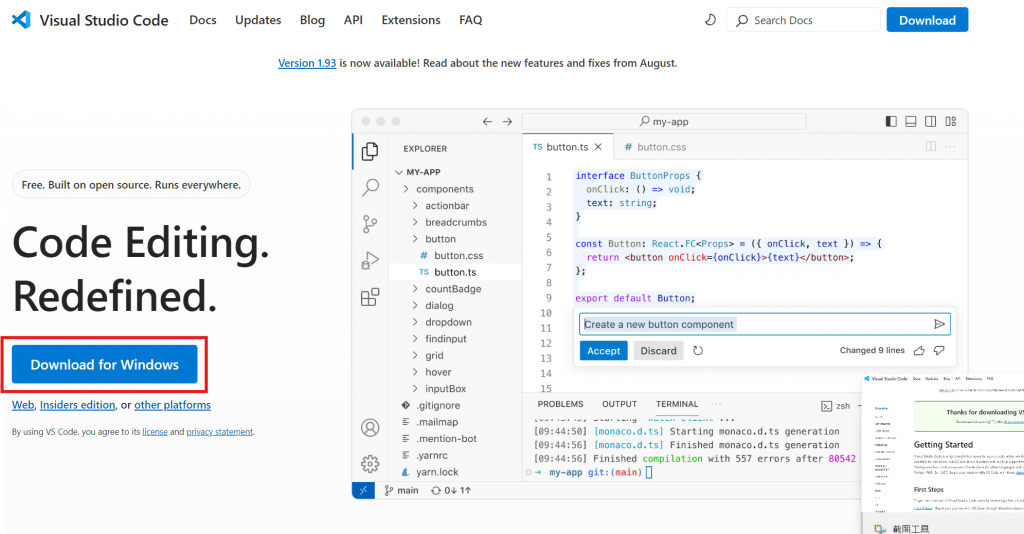Expand the actionbar folder
This screenshot has height=534, width=1024.
415,206
